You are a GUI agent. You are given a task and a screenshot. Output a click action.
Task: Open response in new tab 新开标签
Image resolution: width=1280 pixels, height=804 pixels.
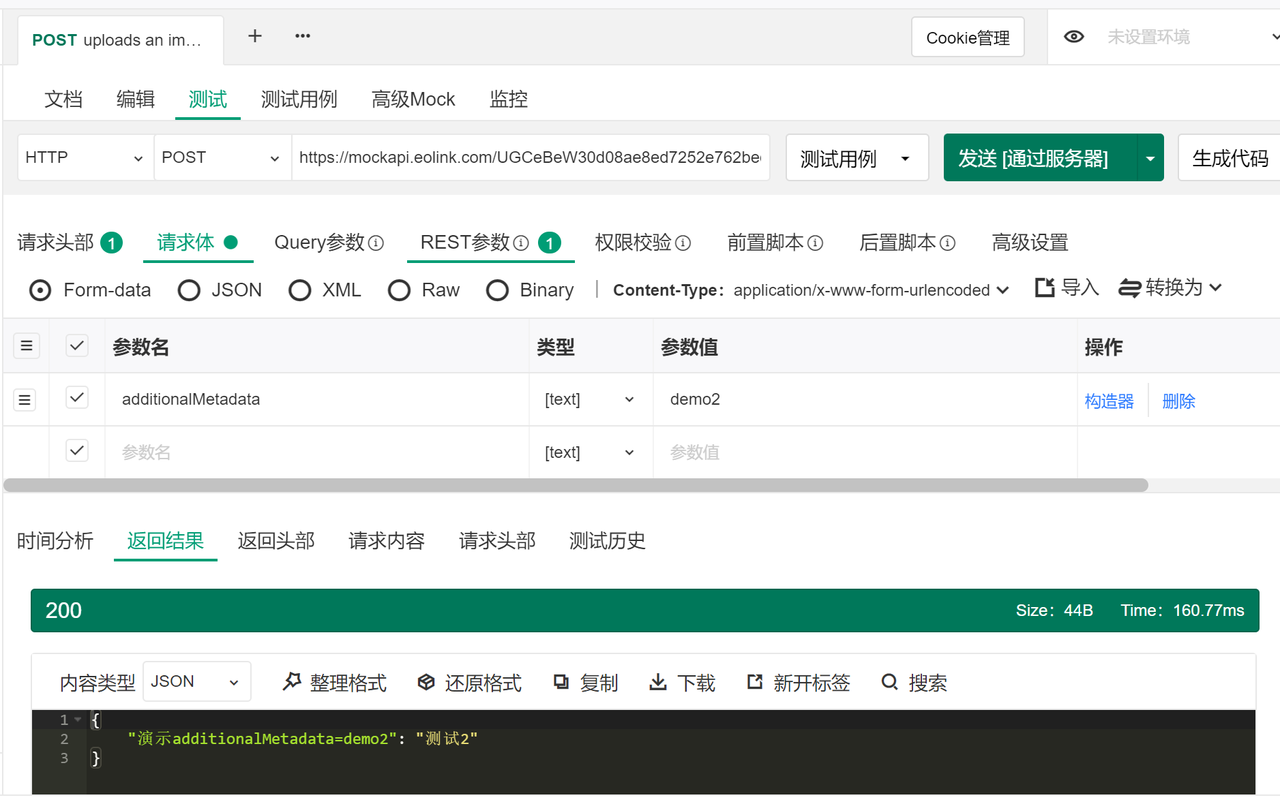point(799,683)
